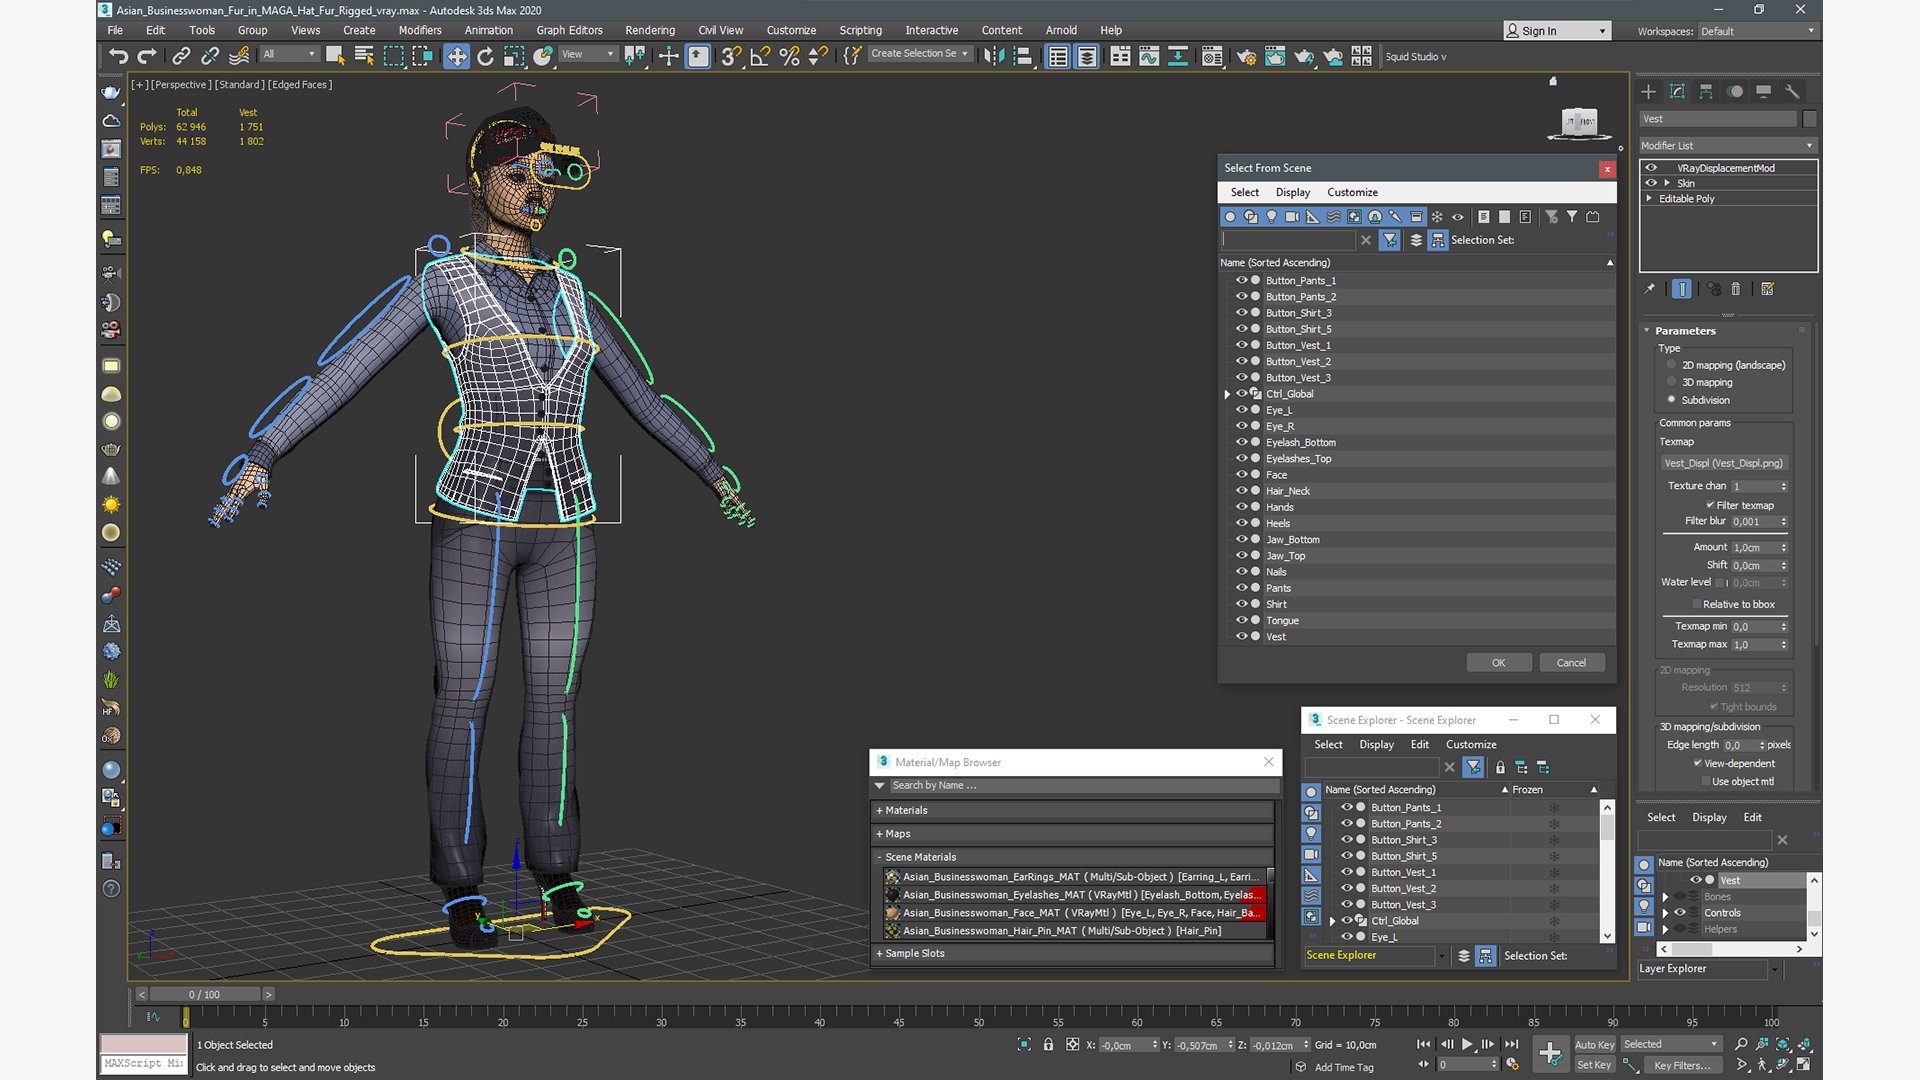Activate Bind to Space Warp tool
The height and width of the screenshot is (1080, 1920).
239,56
